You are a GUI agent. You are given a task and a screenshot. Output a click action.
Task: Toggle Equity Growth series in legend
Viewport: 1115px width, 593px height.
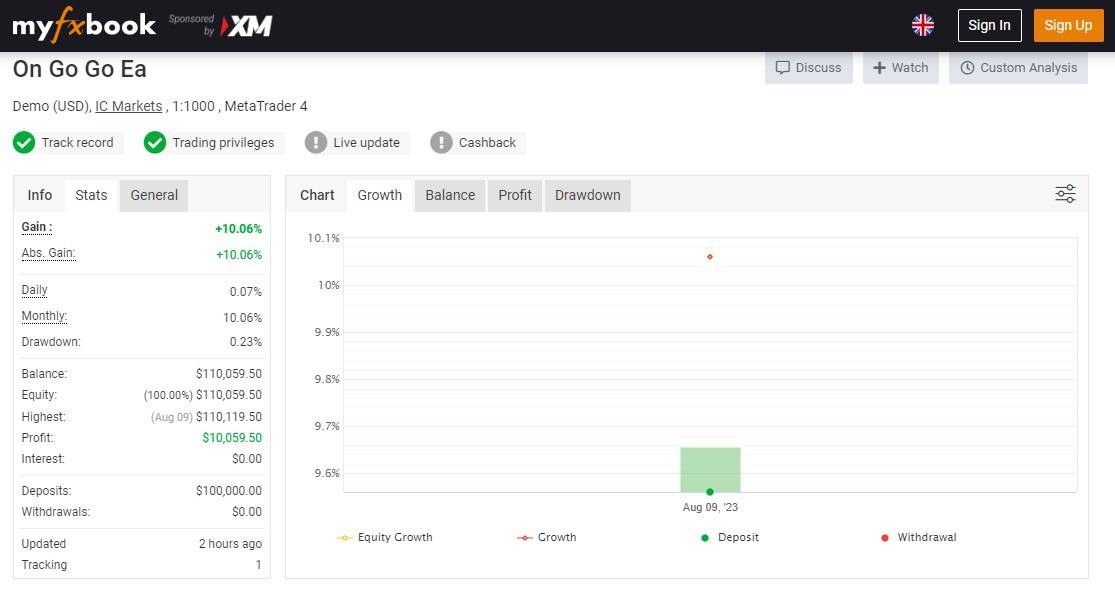(x=386, y=538)
